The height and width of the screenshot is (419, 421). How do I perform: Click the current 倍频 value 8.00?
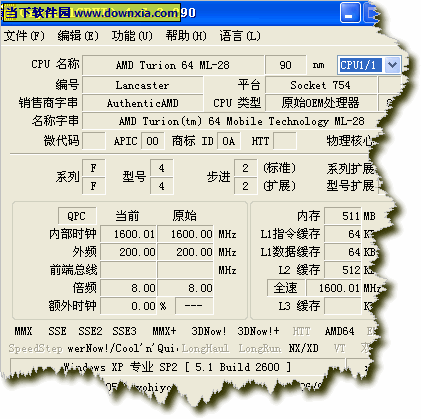128,288
